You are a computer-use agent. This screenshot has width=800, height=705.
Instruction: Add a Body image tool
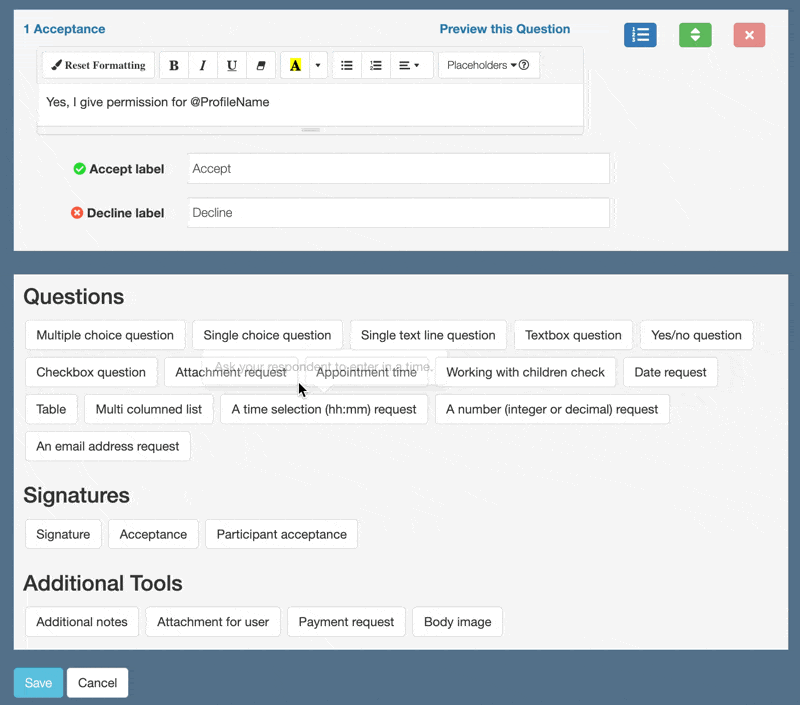(458, 622)
